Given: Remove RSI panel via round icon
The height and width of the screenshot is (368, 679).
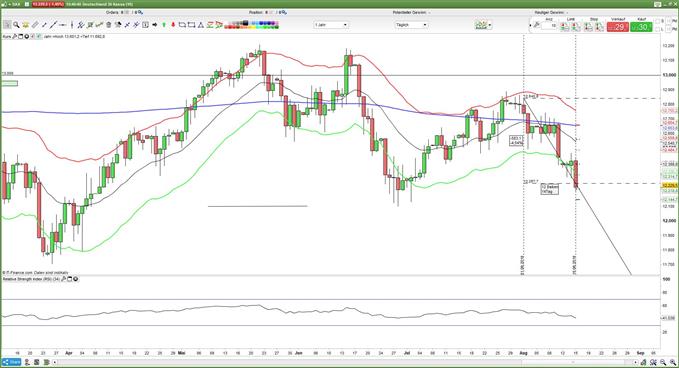Looking at the screenshot, I should 75,279.
